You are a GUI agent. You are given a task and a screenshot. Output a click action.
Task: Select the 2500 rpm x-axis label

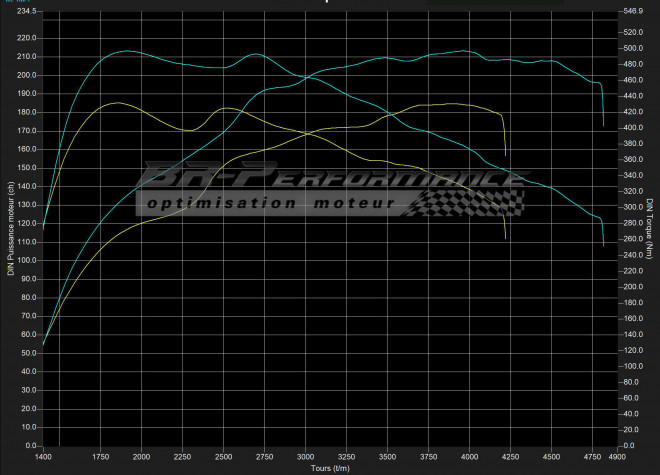point(224,456)
